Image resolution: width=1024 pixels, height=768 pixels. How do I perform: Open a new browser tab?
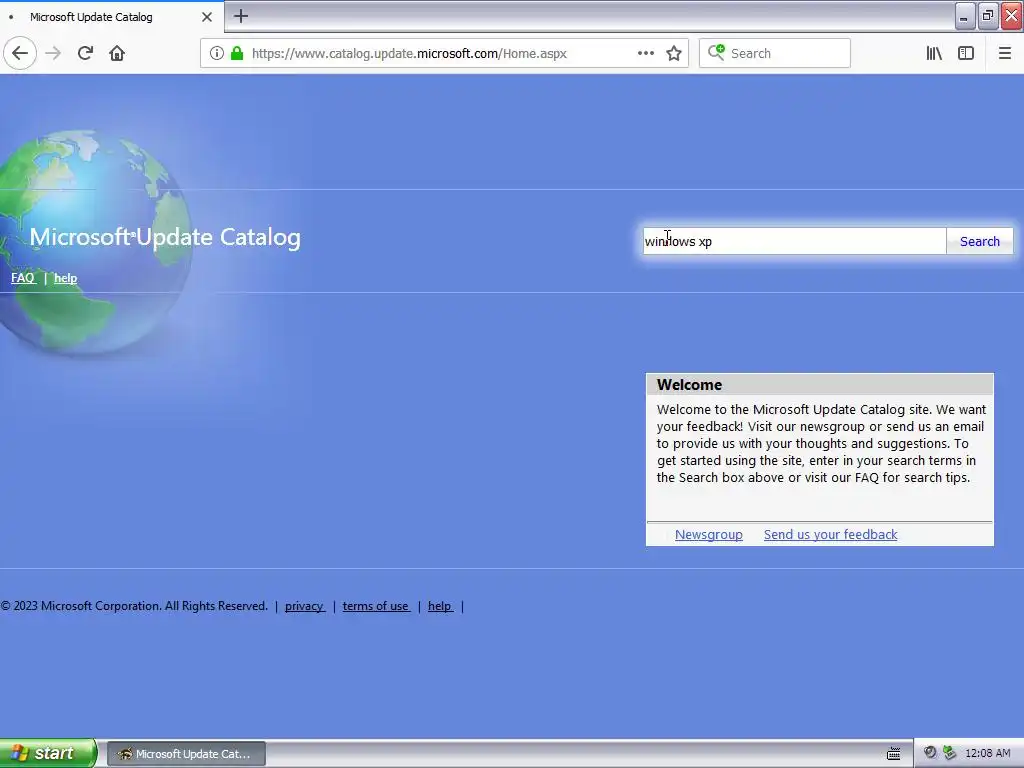(241, 16)
